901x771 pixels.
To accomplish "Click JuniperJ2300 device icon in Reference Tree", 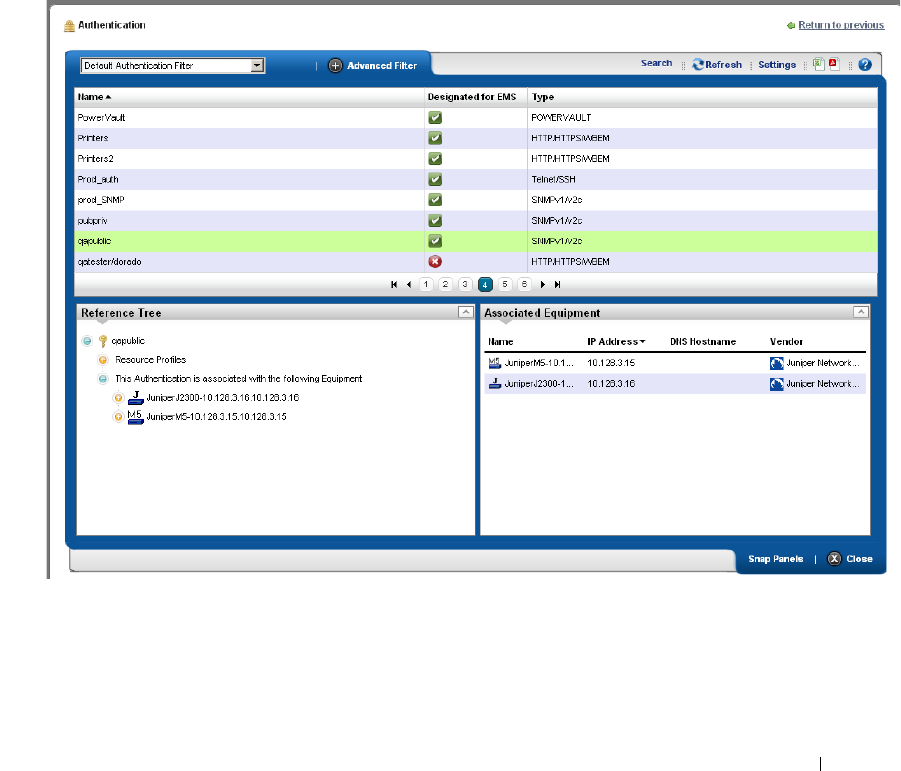I will point(136,398).
